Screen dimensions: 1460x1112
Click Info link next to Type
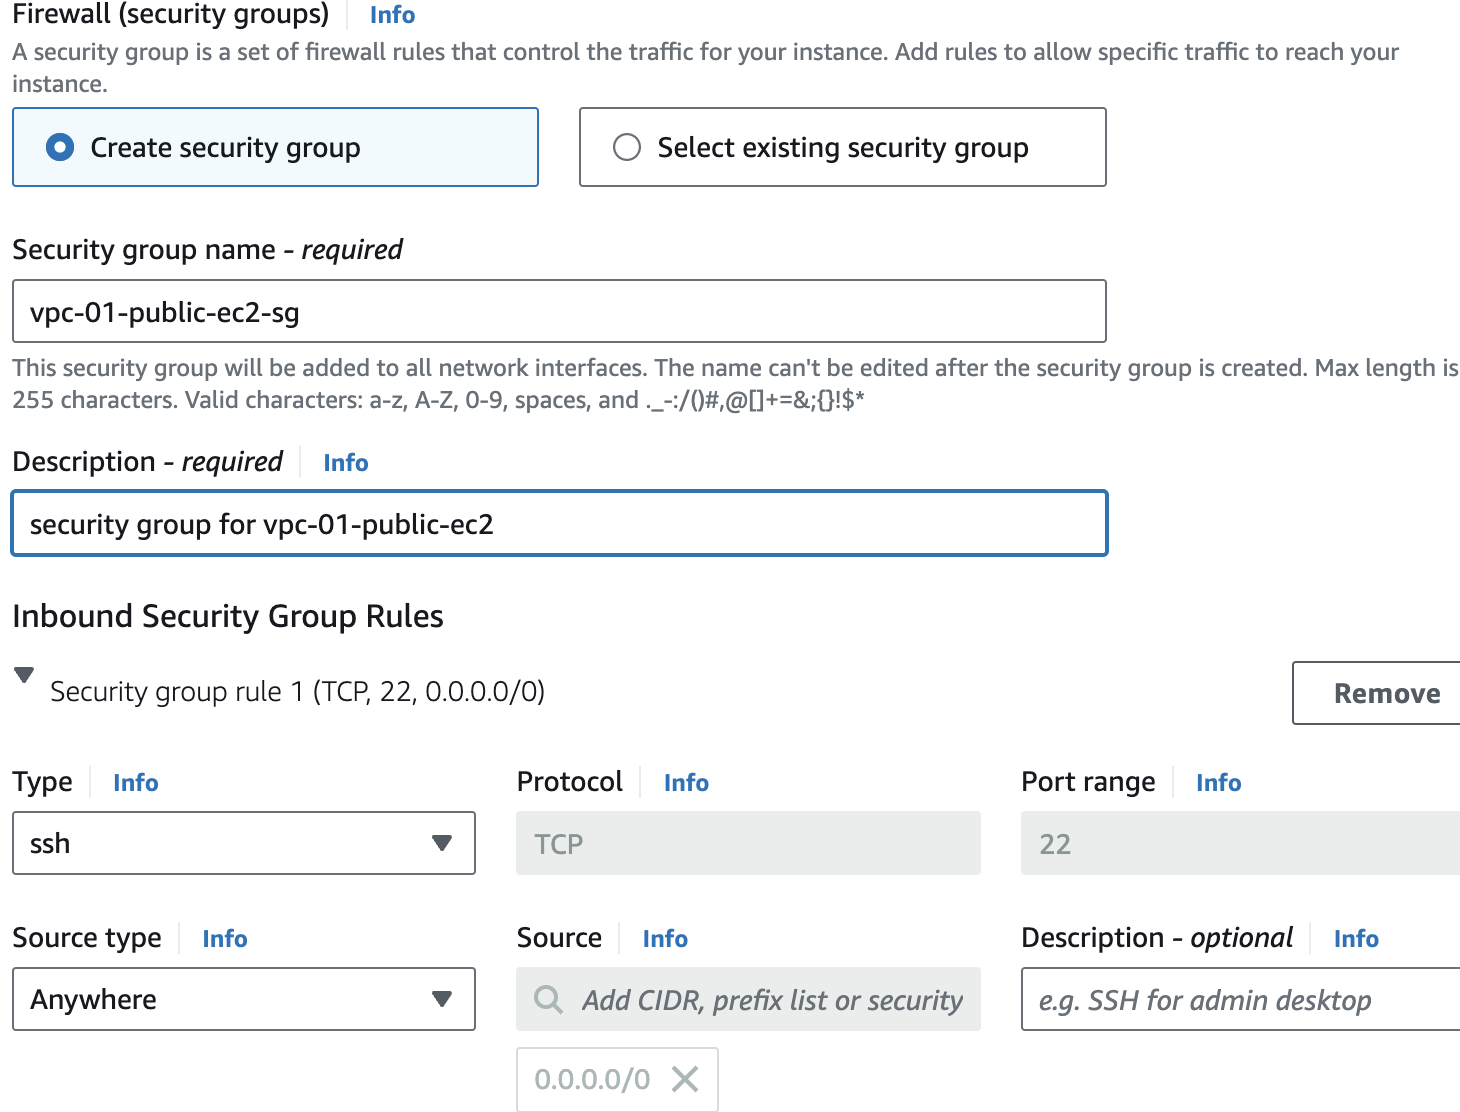click(x=136, y=783)
